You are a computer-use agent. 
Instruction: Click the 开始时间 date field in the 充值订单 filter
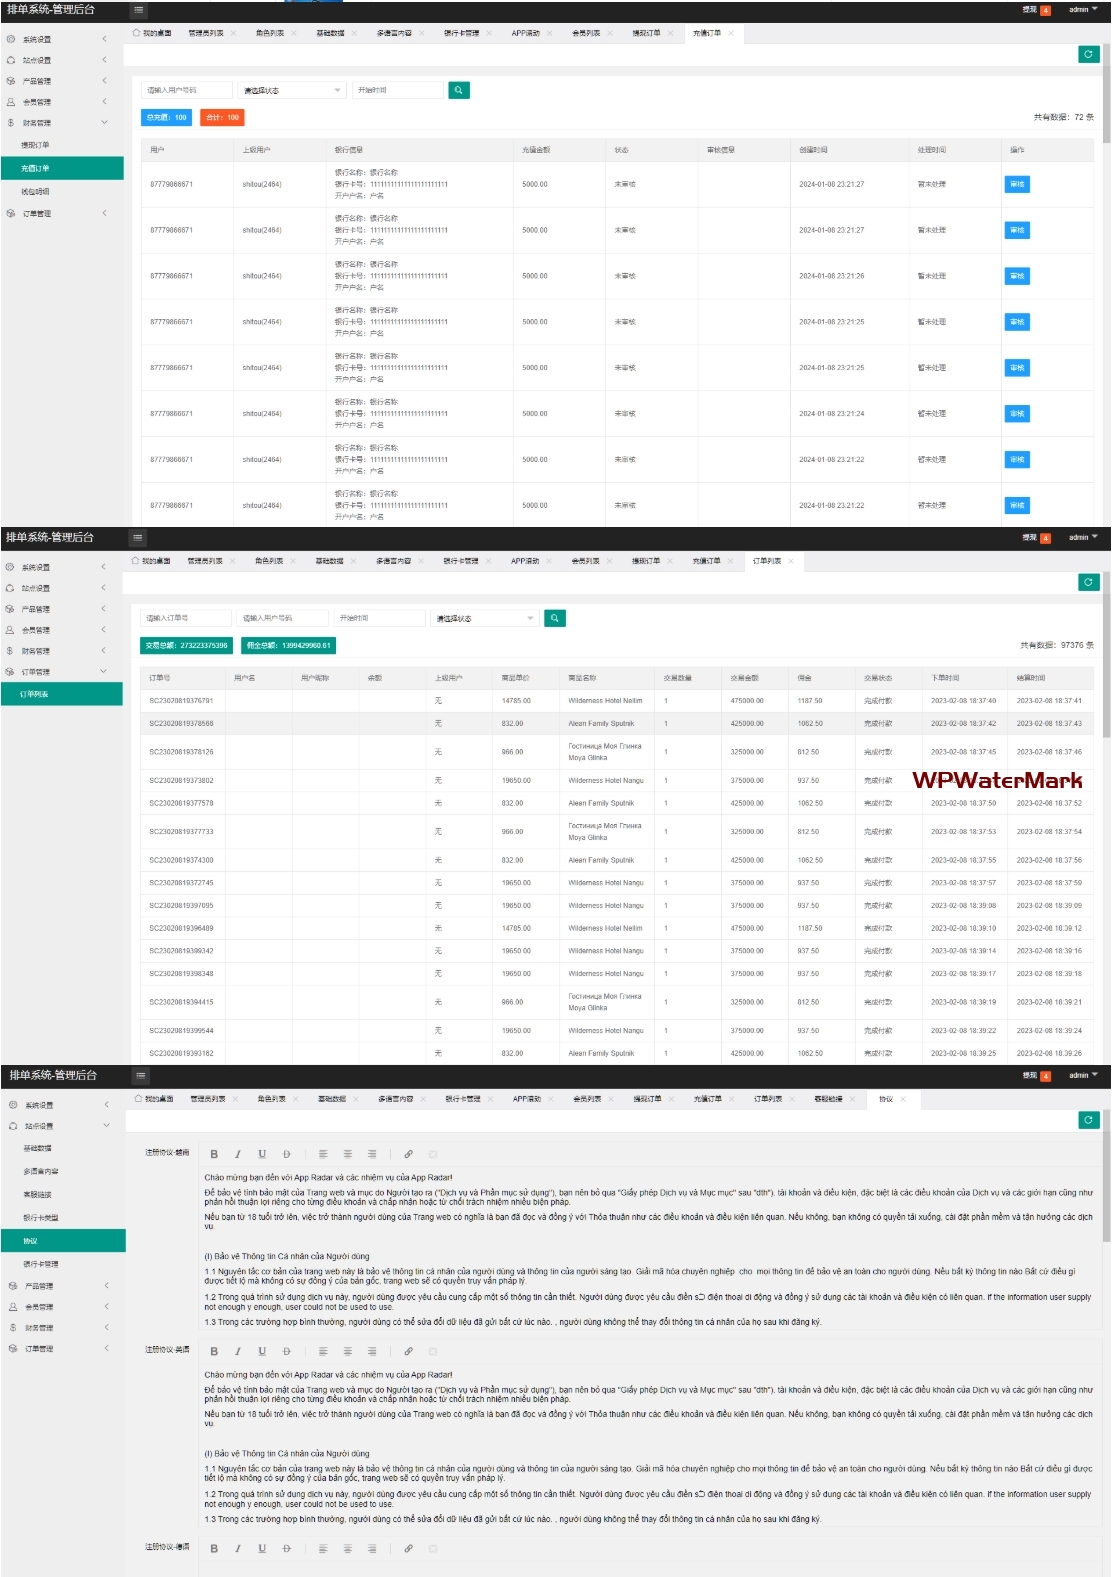[x=397, y=90]
